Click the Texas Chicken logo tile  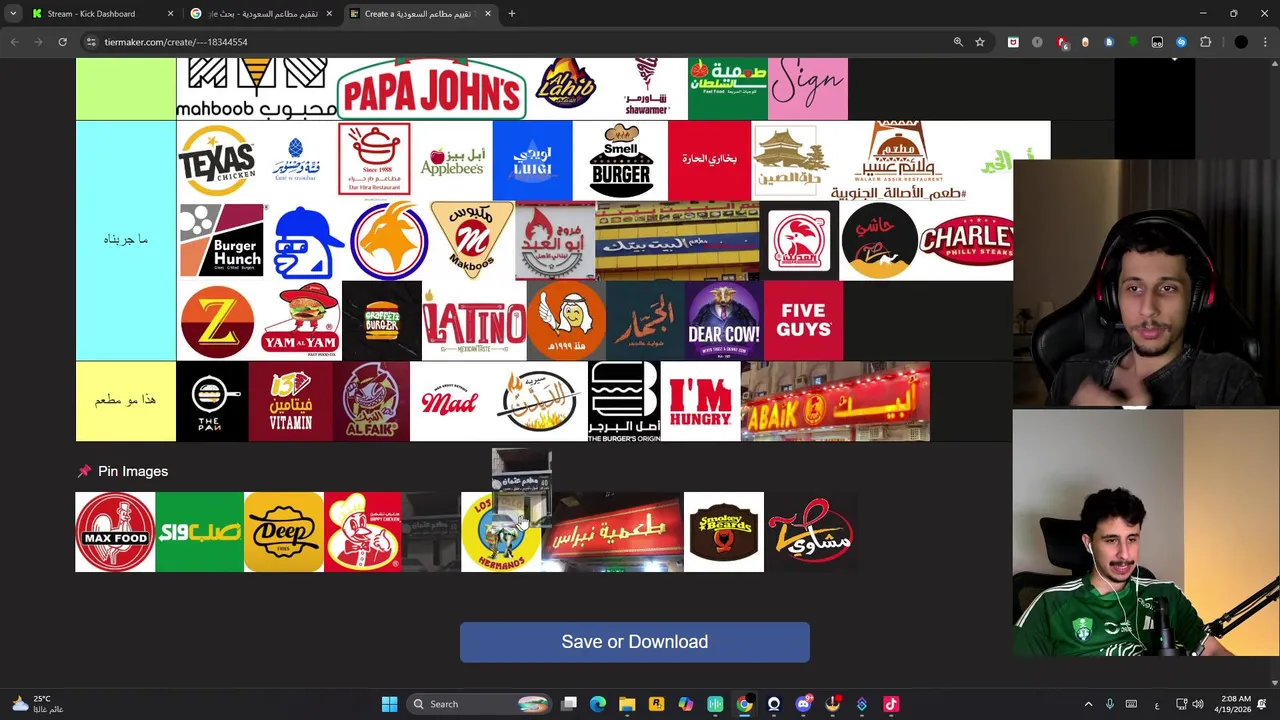point(216,160)
